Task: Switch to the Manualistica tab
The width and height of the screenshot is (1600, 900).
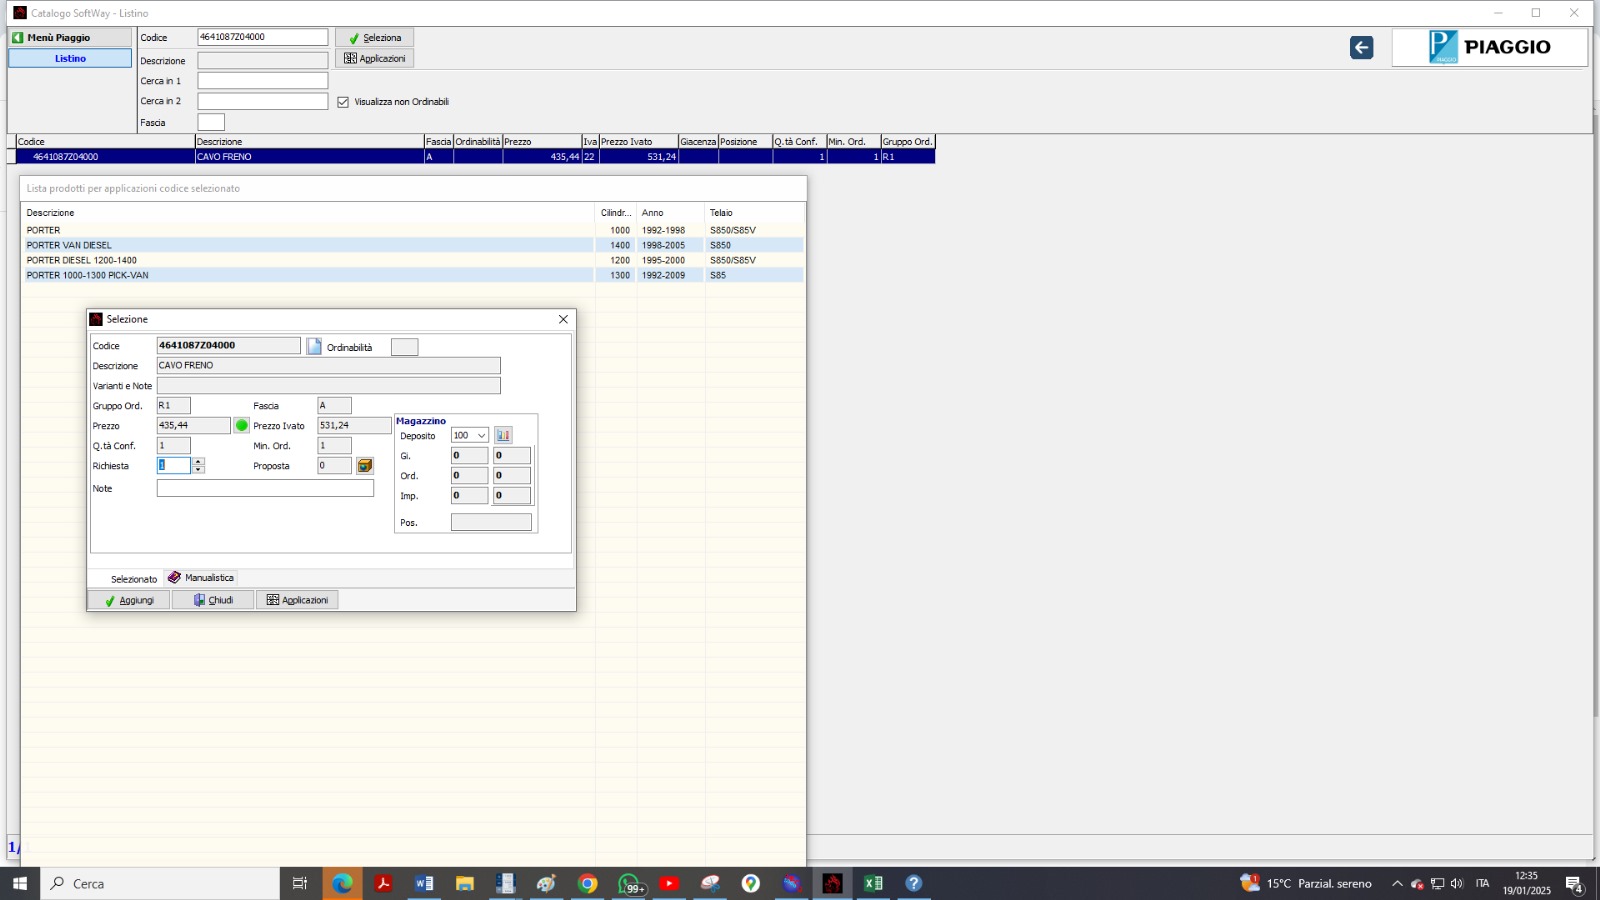Action: [x=201, y=578]
